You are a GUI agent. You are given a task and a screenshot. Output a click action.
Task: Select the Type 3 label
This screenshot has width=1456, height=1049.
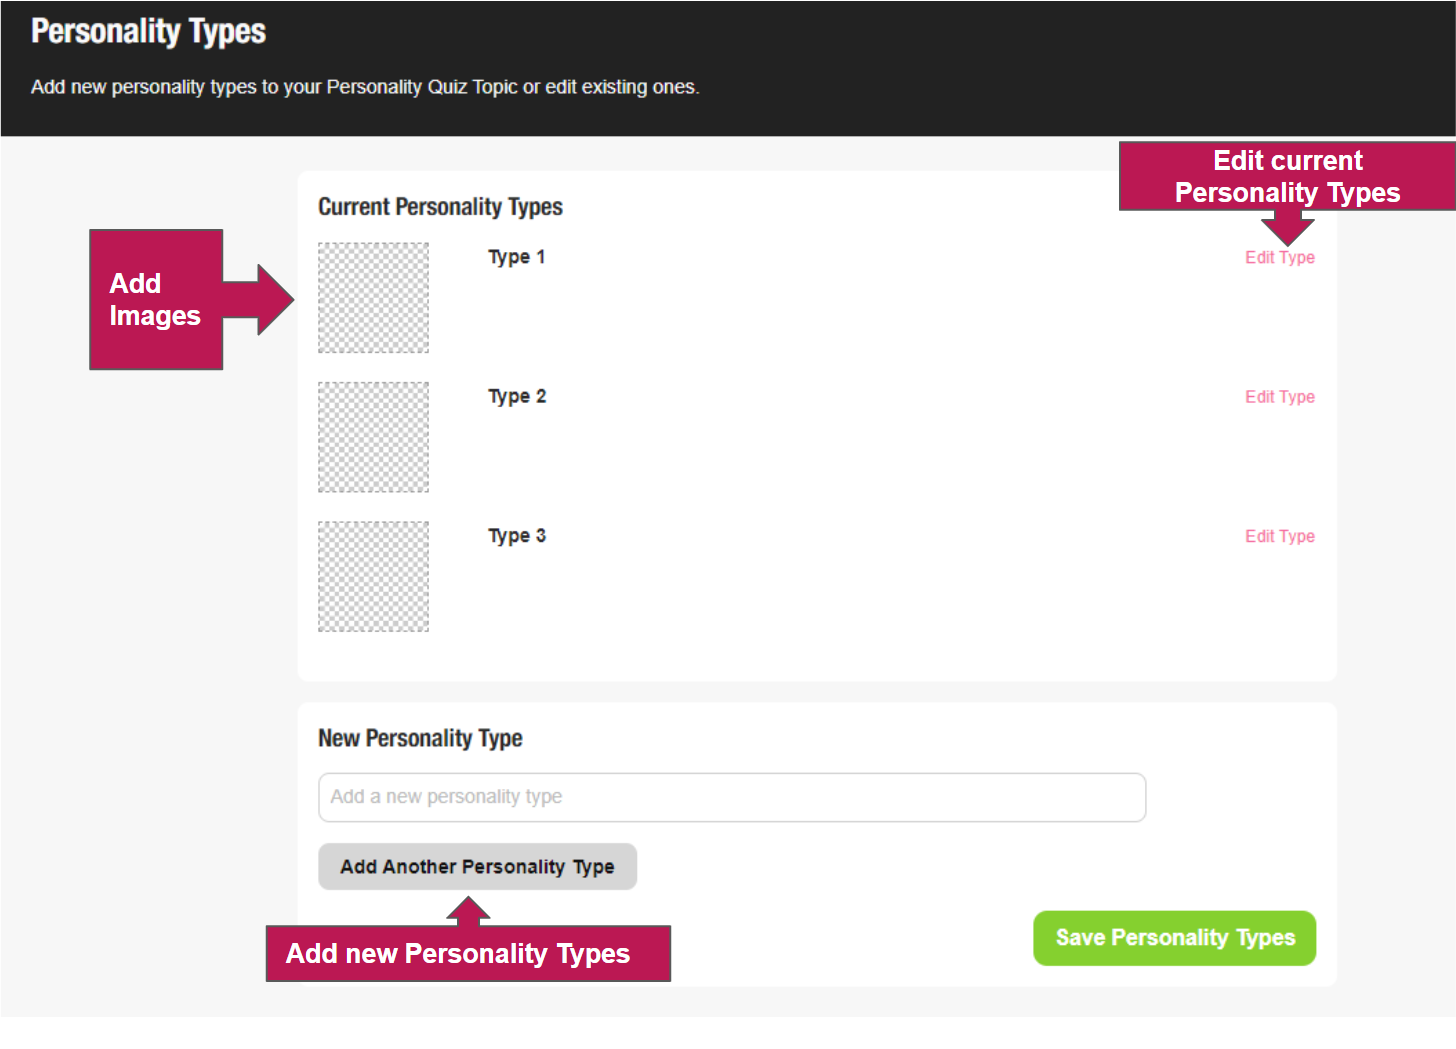[x=517, y=536]
